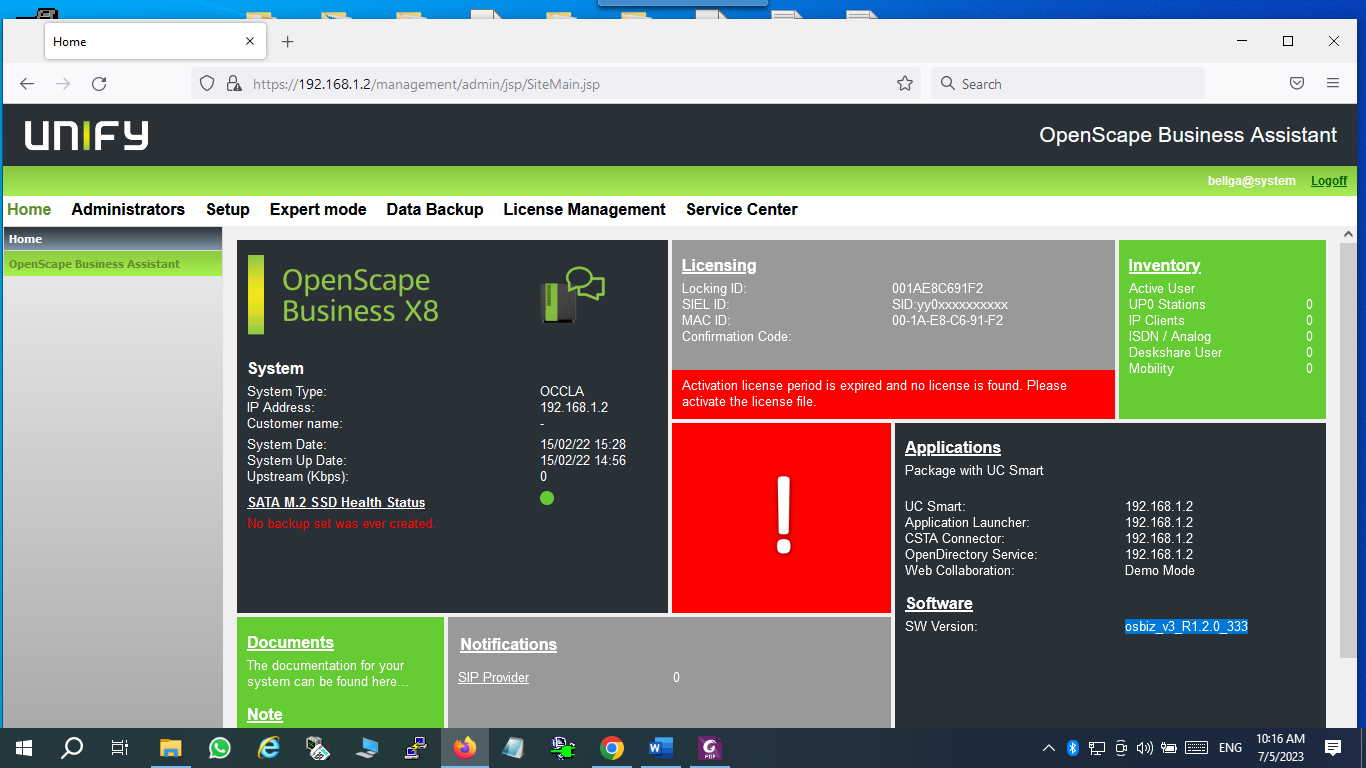Open Google Chrome from the taskbar
1366x768 pixels.
(x=612, y=748)
